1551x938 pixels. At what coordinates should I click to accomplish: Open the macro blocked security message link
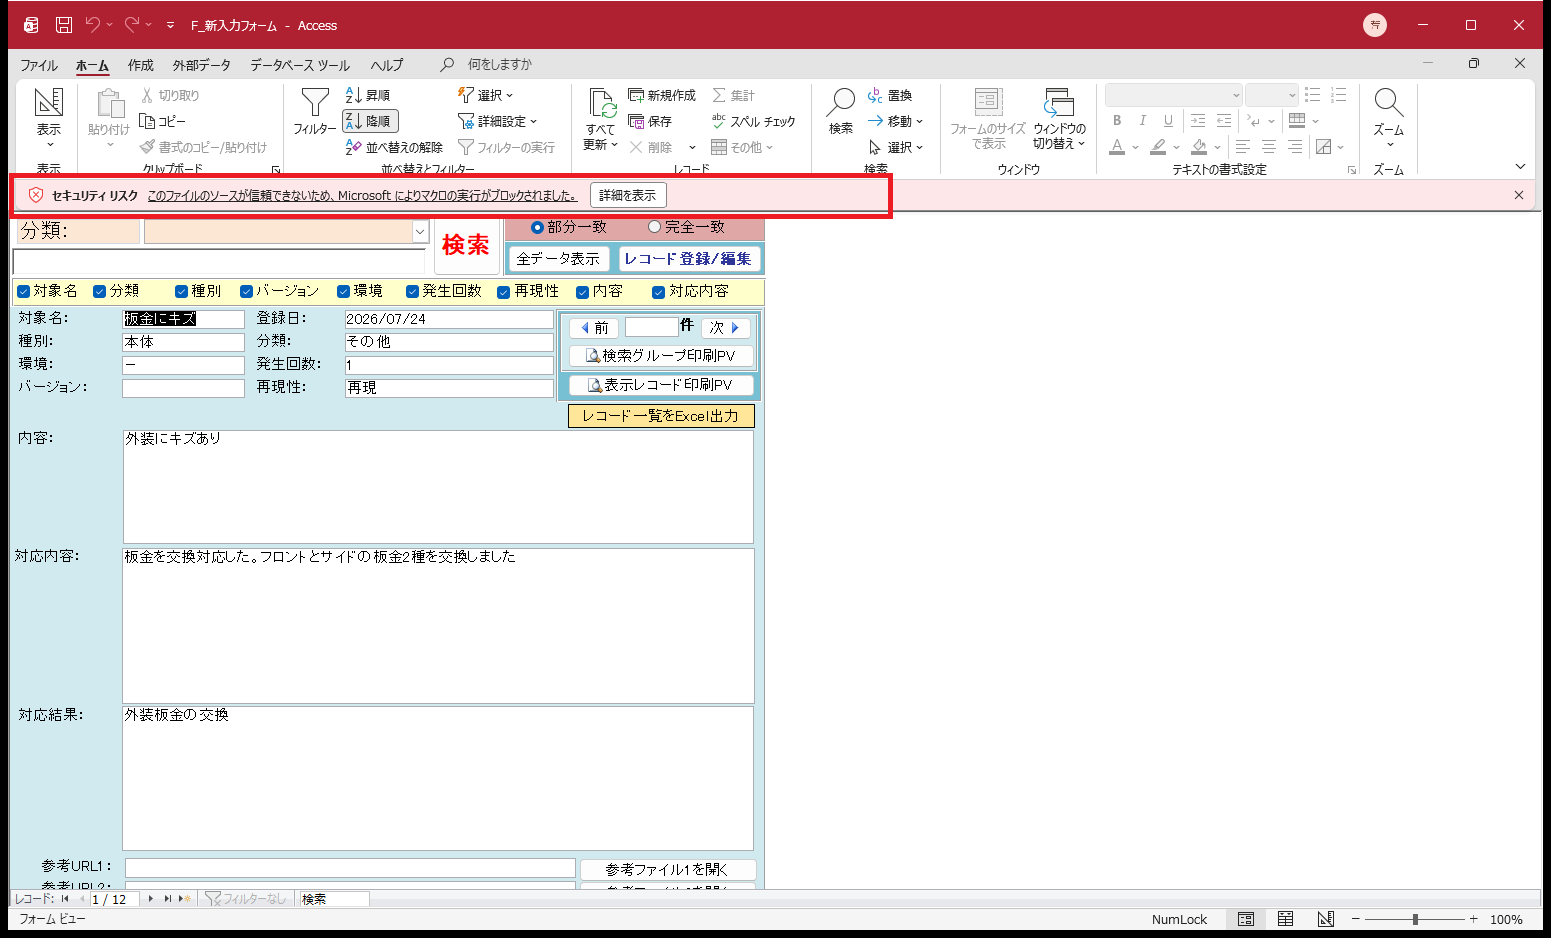[x=362, y=196]
